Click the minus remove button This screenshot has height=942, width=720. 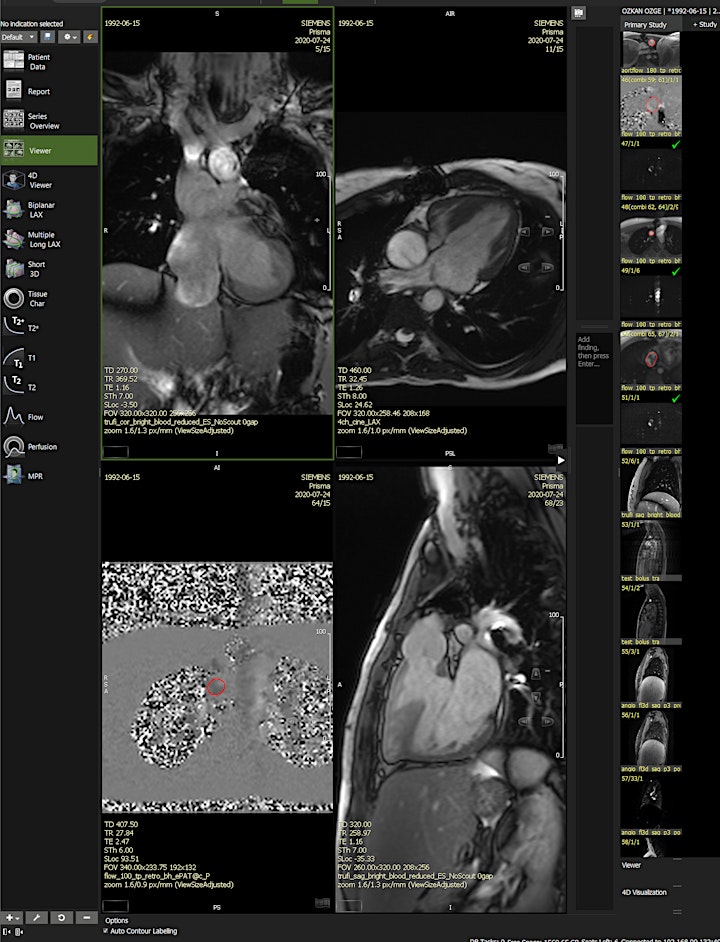pyautogui.click(x=87, y=917)
